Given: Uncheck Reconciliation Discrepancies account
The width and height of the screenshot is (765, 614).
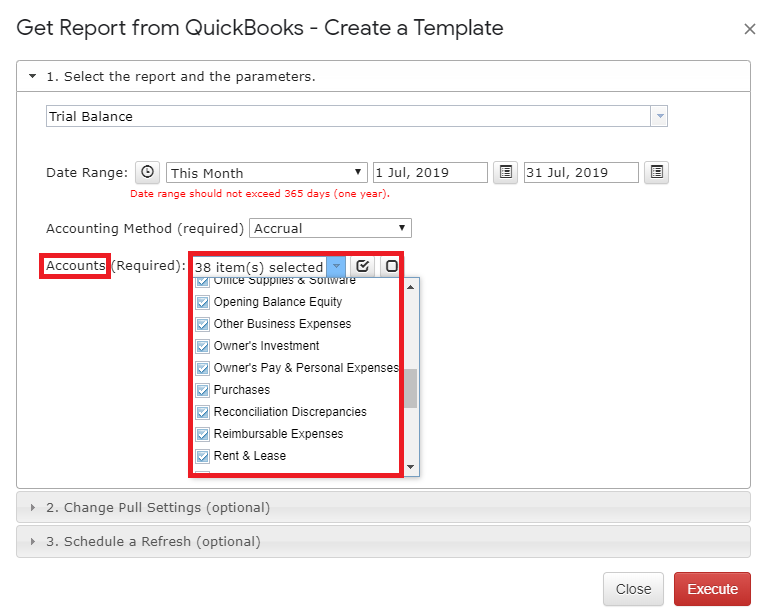Looking at the screenshot, I should coord(203,412).
